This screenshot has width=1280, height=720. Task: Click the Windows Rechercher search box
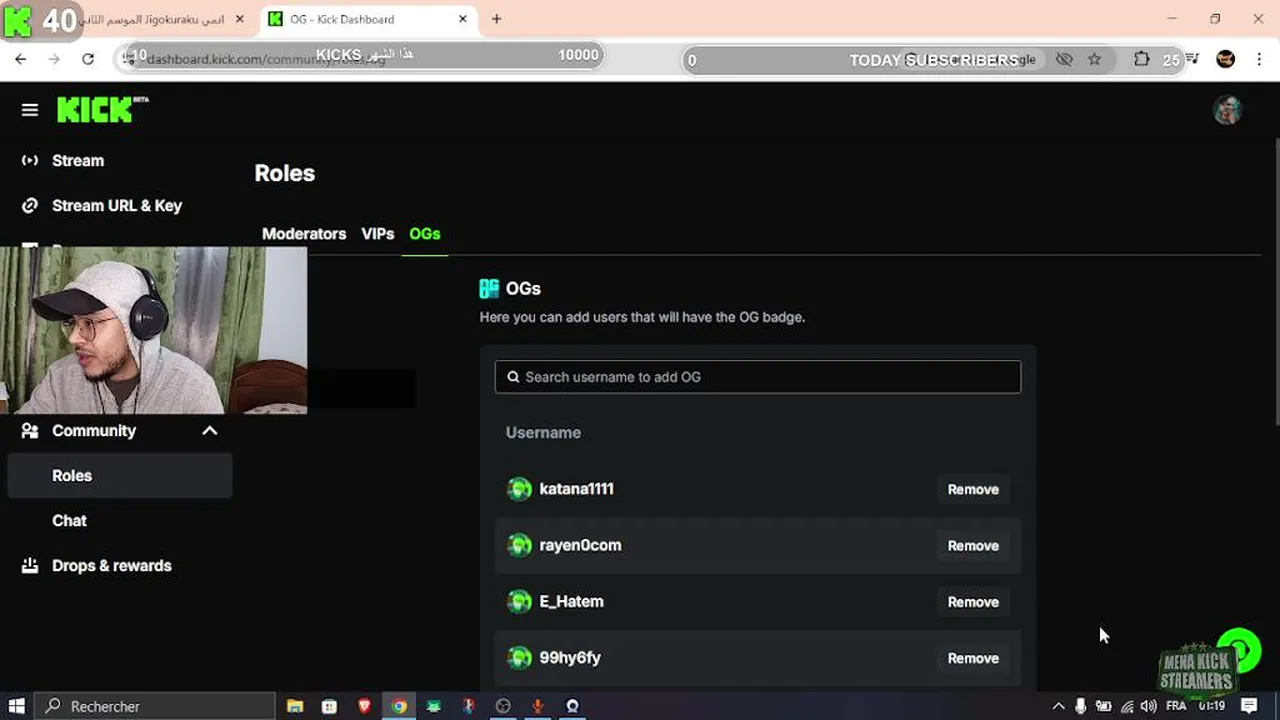click(x=155, y=706)
